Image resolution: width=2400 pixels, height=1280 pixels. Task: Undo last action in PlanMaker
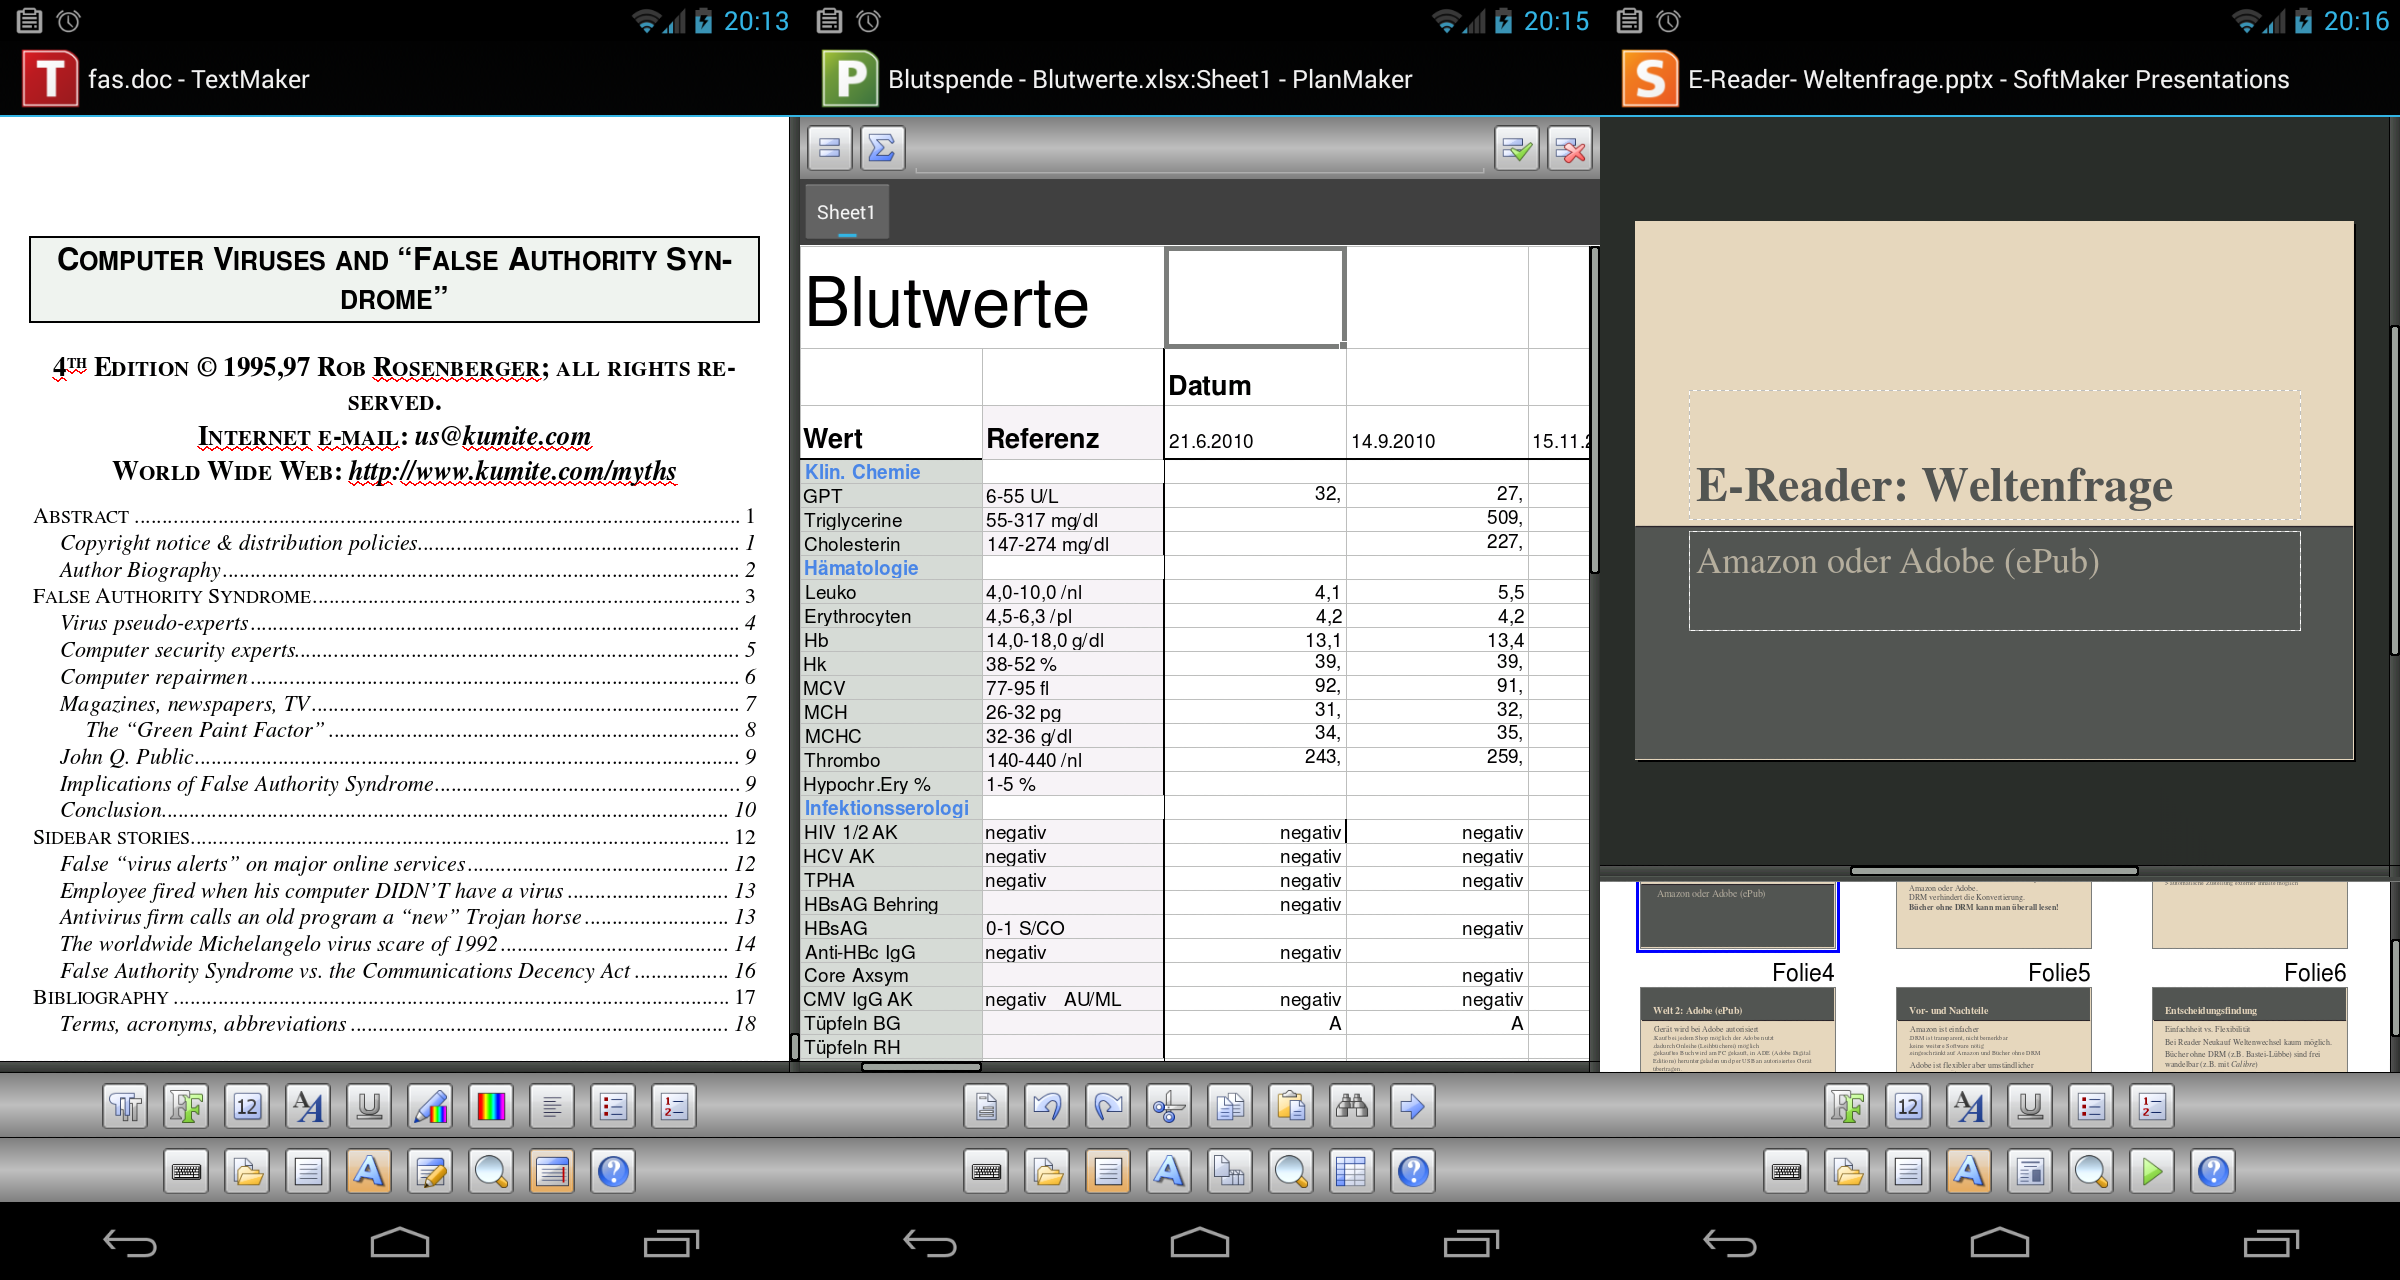tap(1047, 1106)
